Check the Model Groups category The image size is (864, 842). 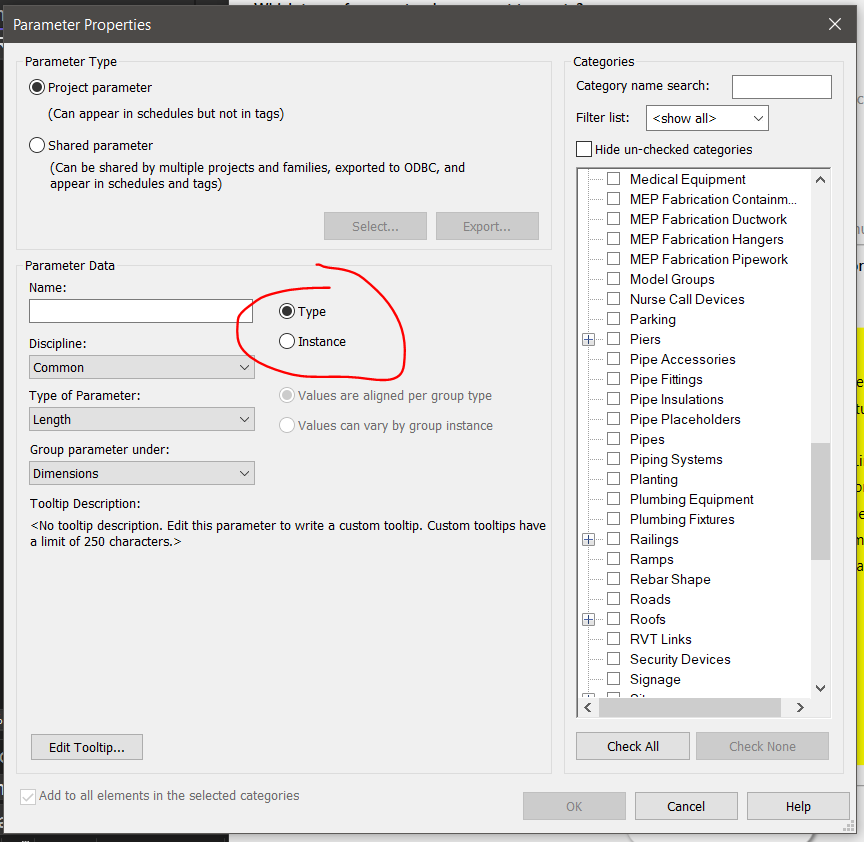click(x=613, y=279)
